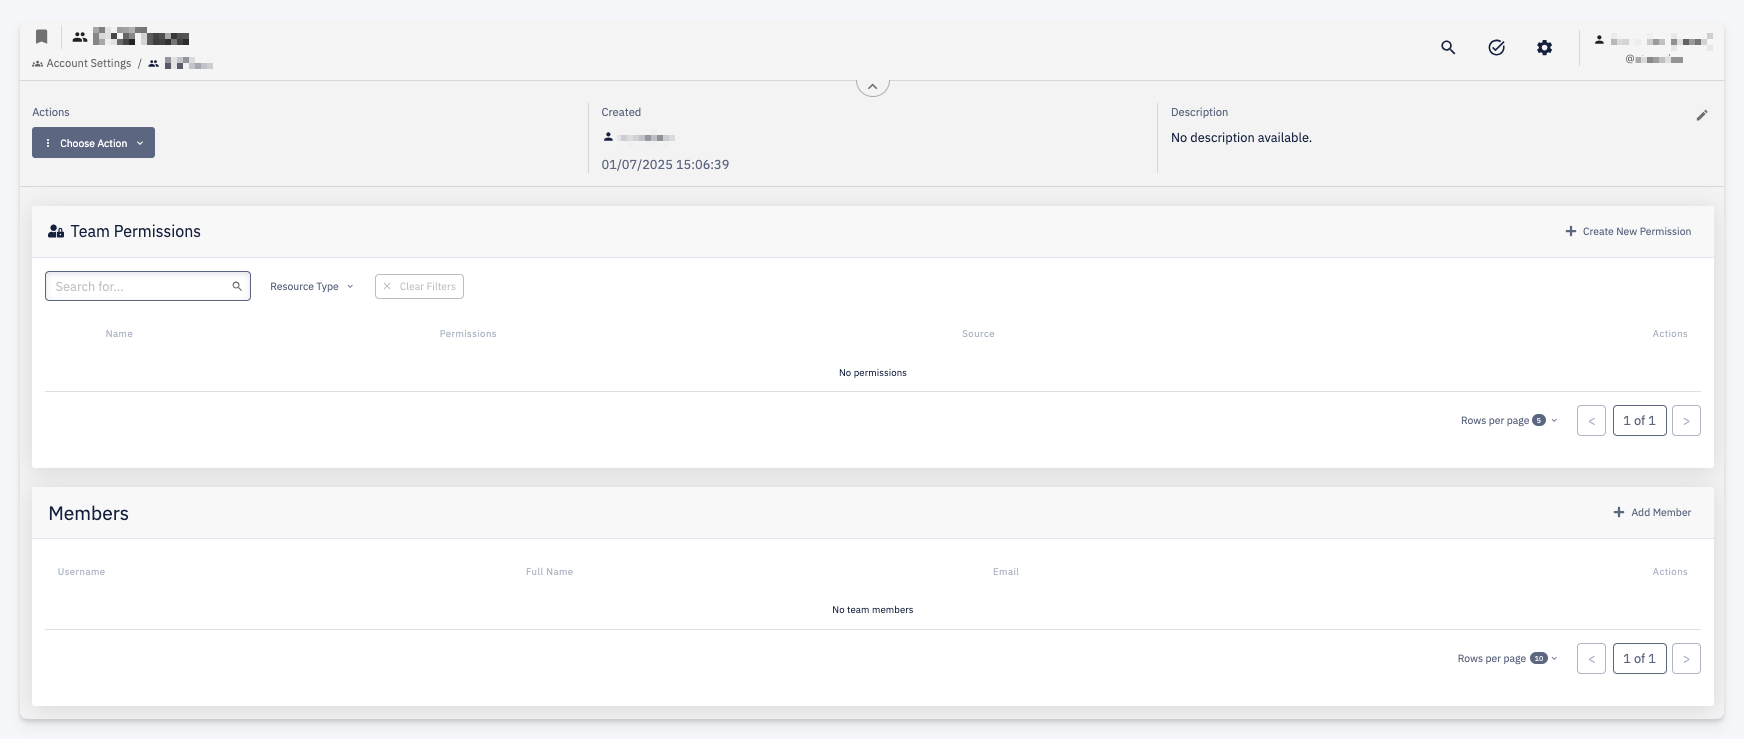
Task: Go to next permissions page
Action: (x=1686, y=421)
